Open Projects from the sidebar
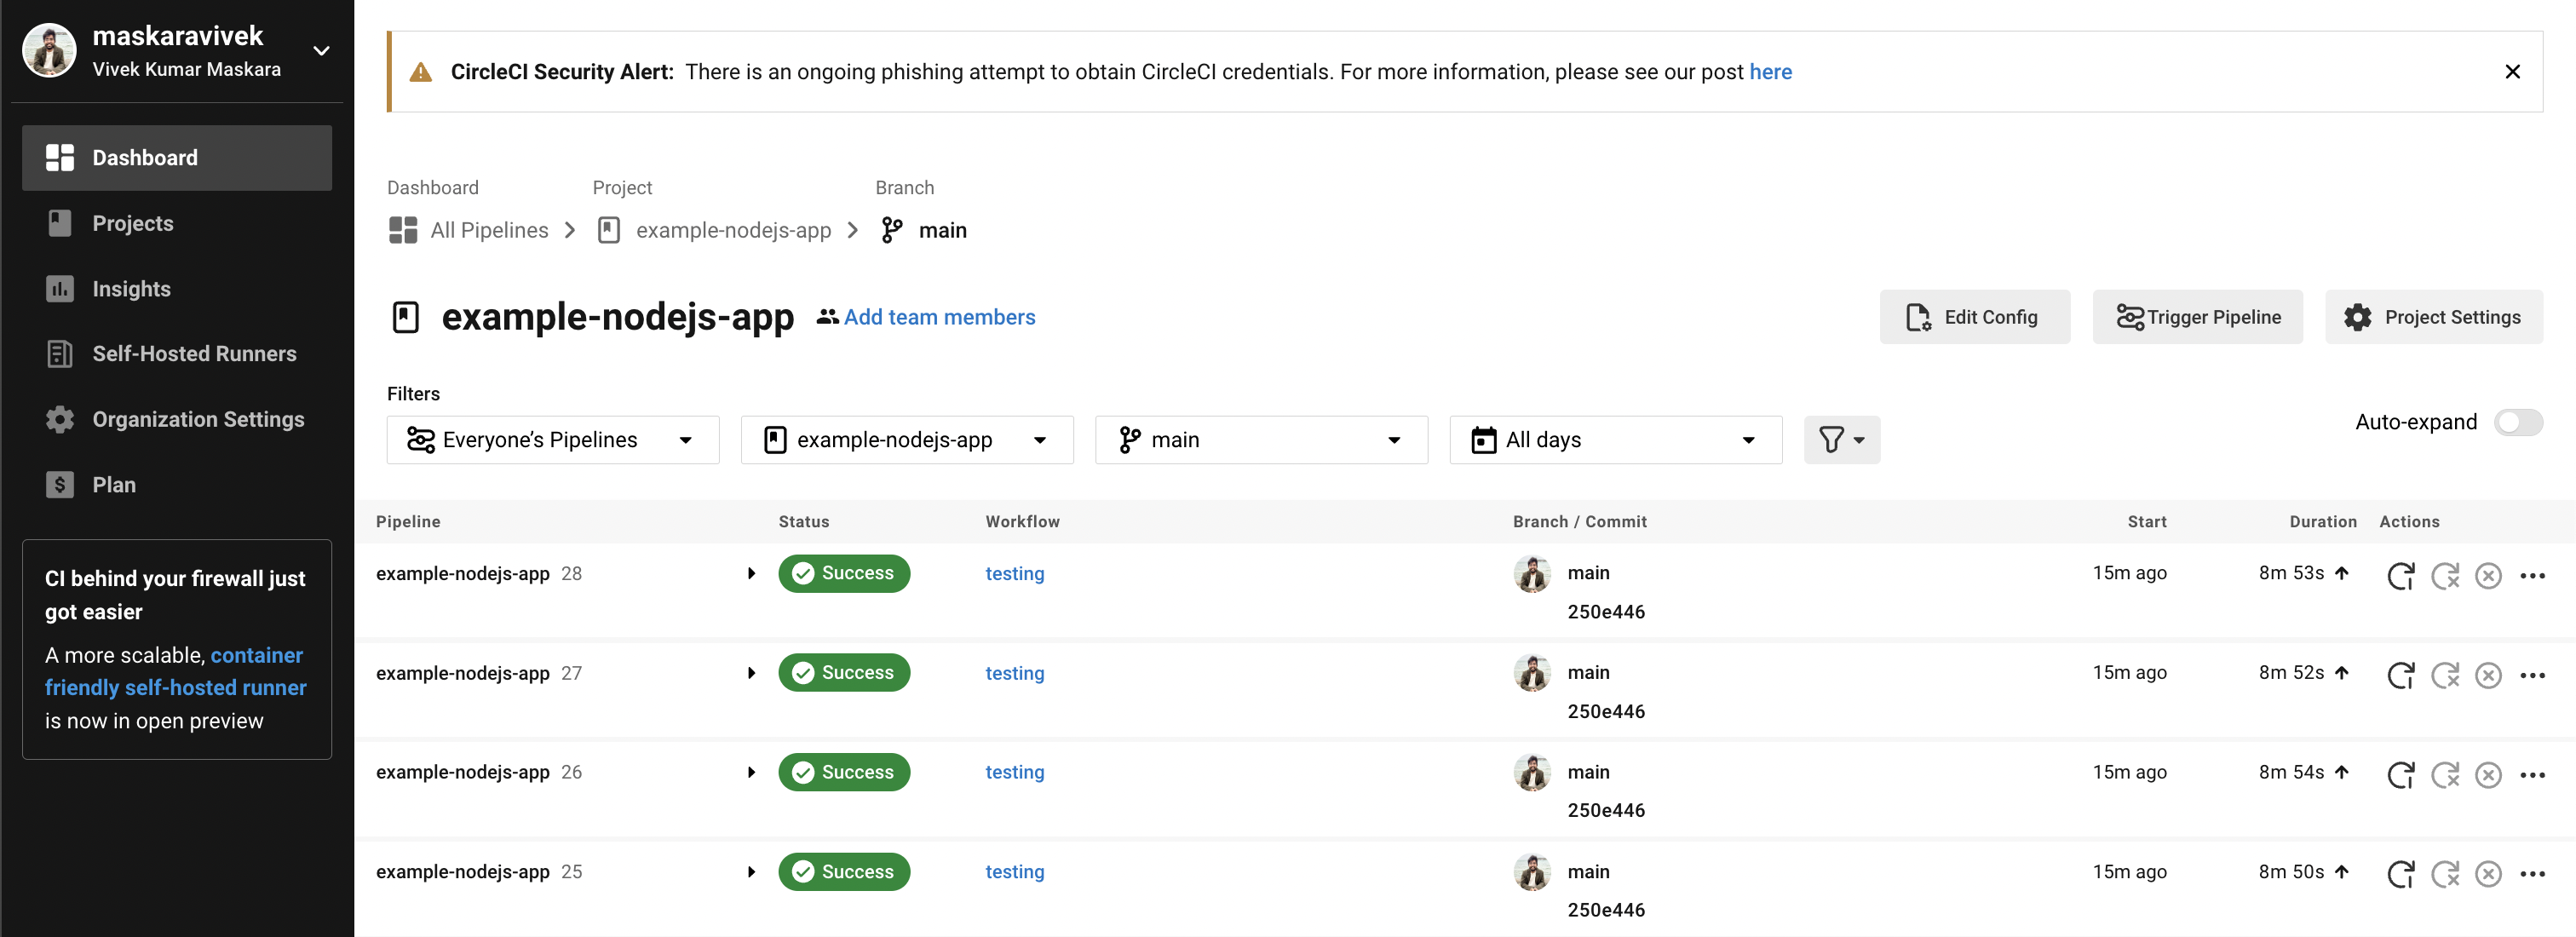The width and height of the screenshot is (2576, 937). (134, 223)
